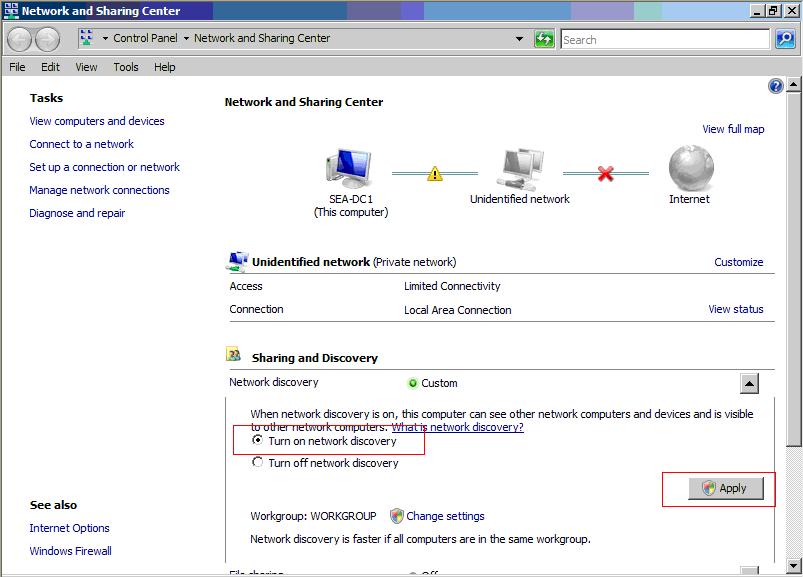The width and height of the screenshot is (803, 577).
Task: Open the Control Panel breadcrumb dropdown arrow
Action: tap(106, 39)
